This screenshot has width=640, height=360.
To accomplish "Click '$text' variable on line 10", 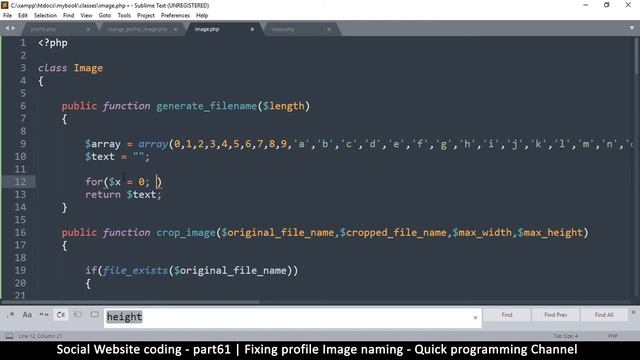I will click(100, 156).
